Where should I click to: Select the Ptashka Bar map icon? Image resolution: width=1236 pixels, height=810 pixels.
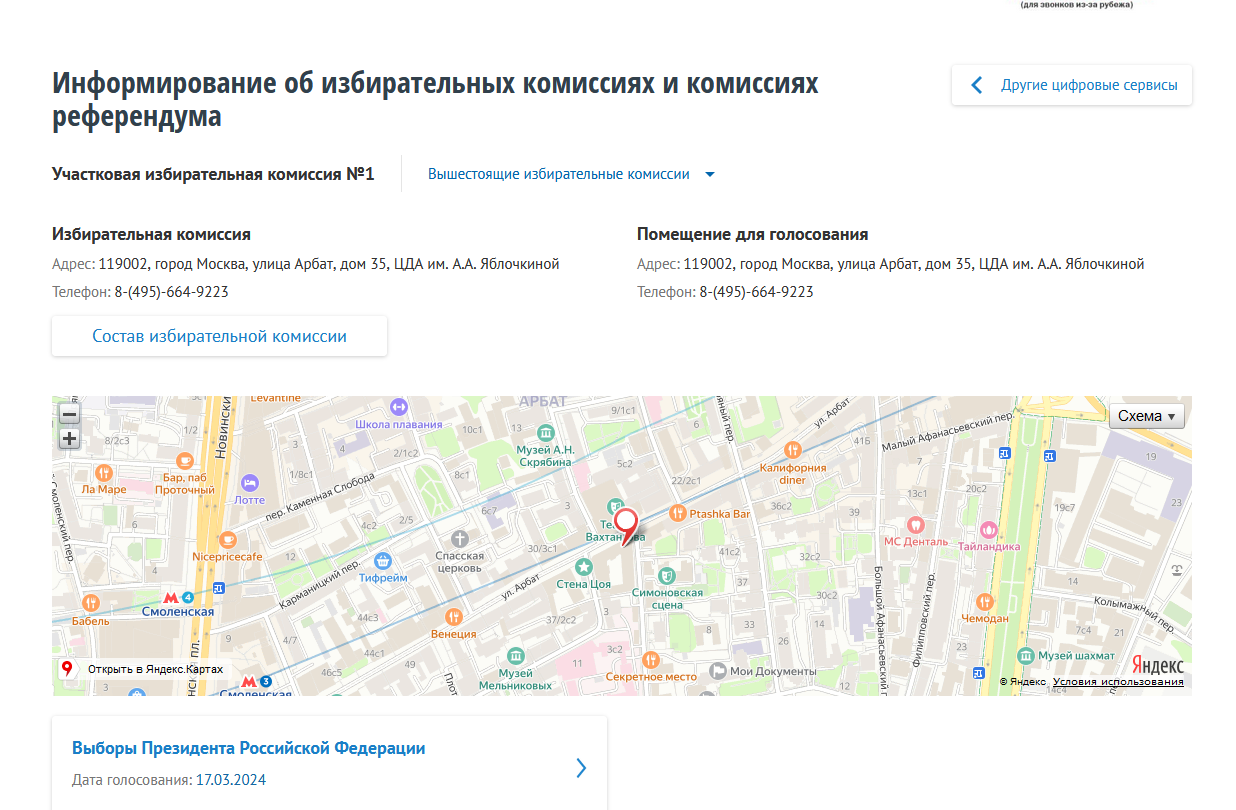(678, 513)
